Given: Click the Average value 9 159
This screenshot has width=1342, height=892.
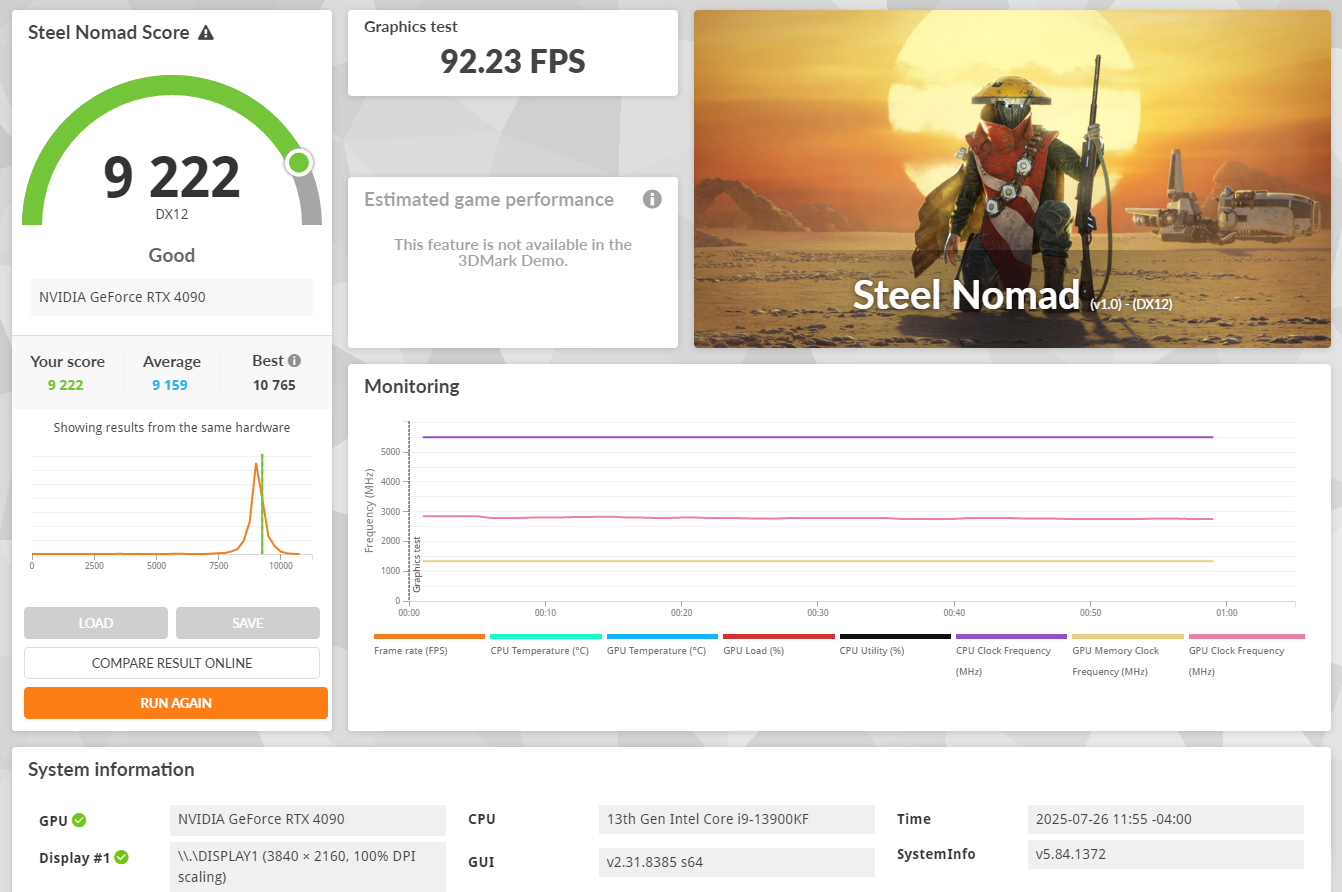Looking at the screenshot, I should (x=170, y=385).
